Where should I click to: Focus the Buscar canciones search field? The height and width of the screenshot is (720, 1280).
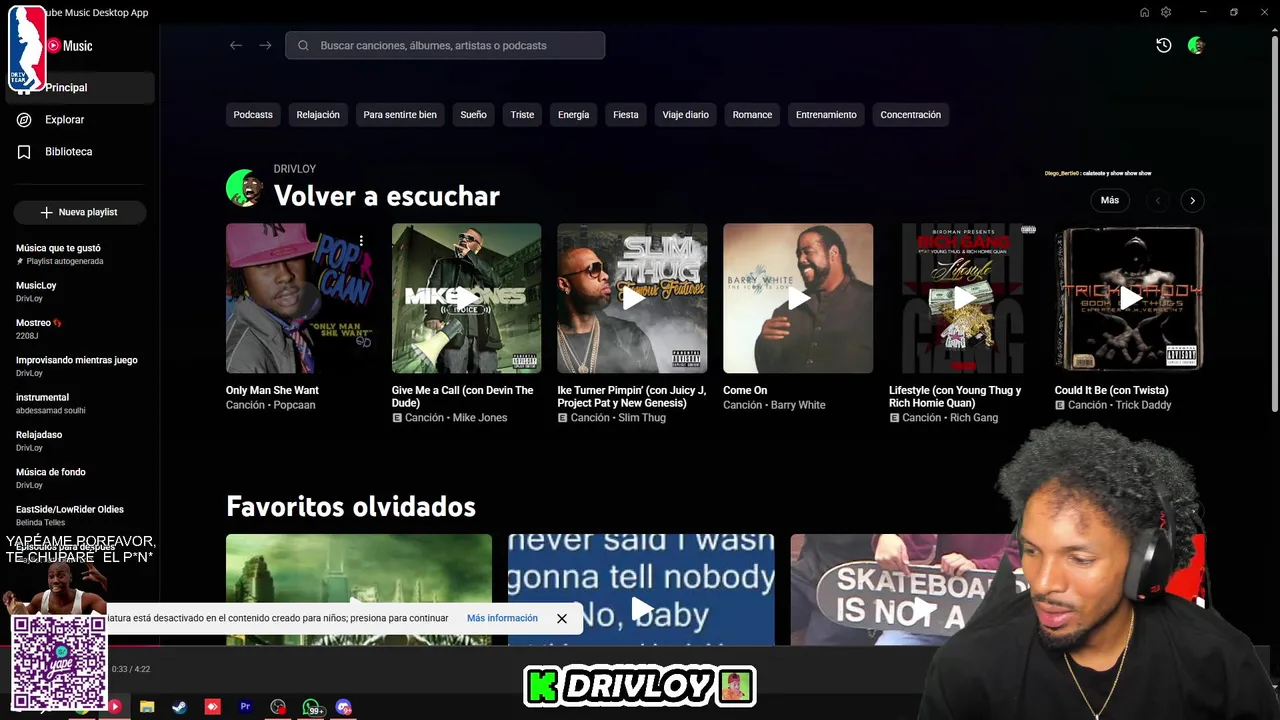[445, 45]
